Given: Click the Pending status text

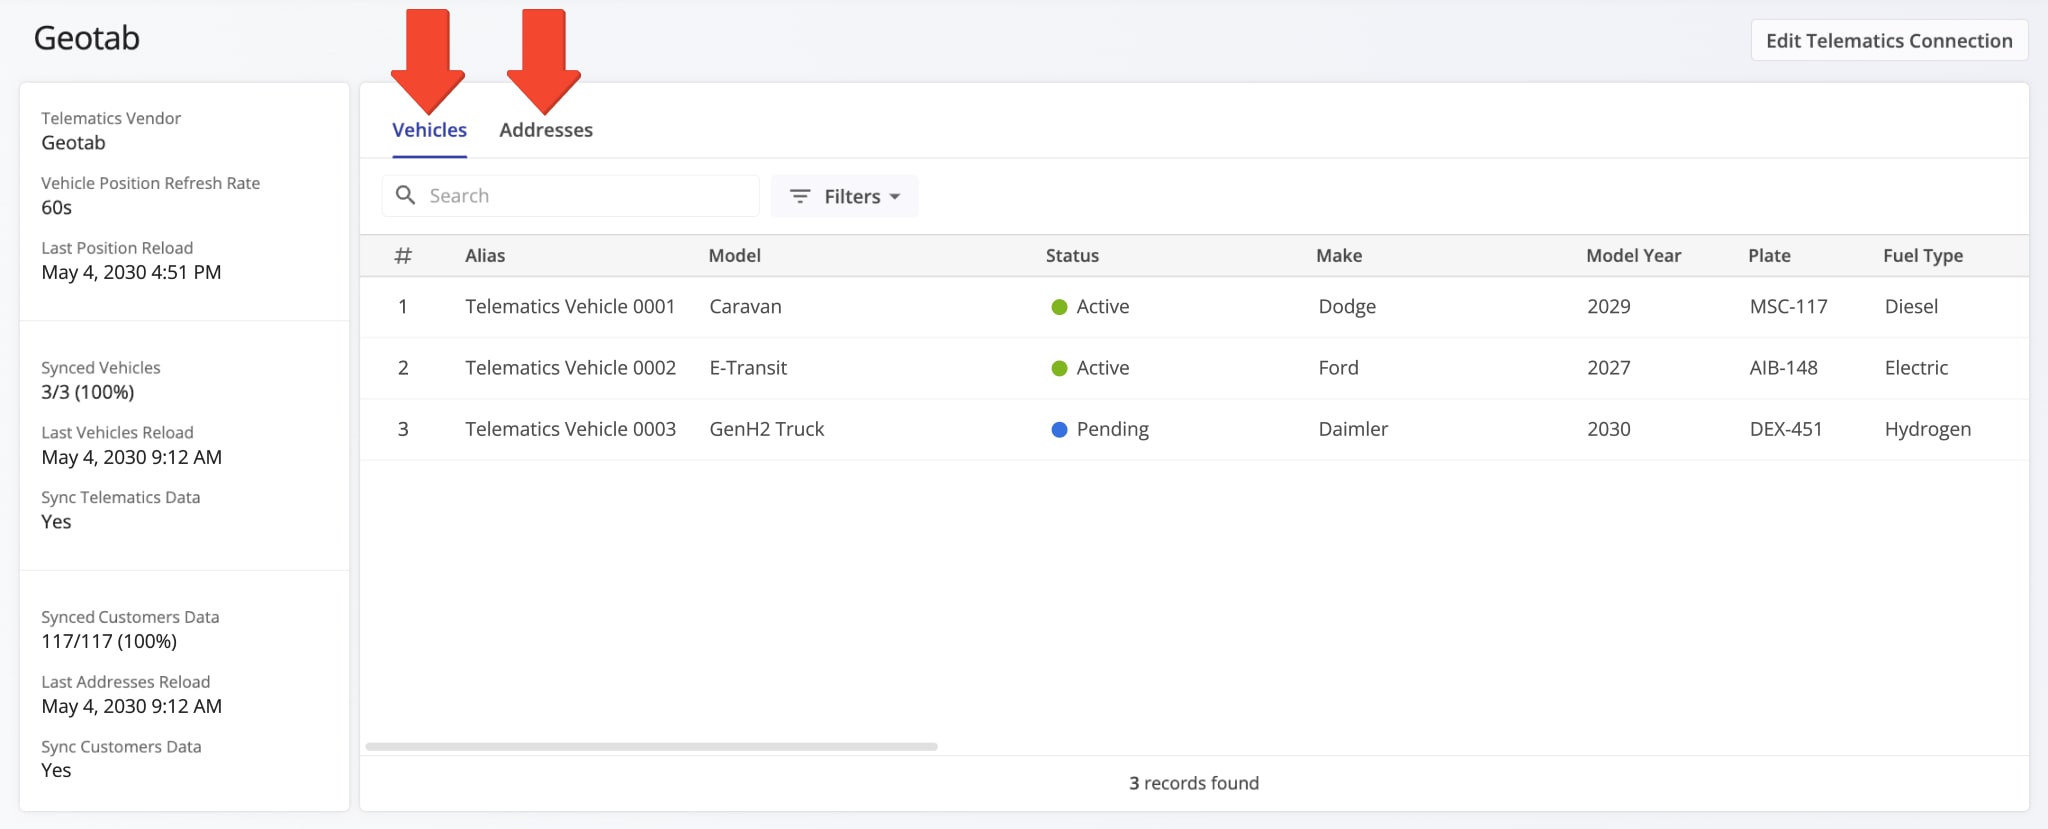Looking at the screenshot, I should click(1113, 429).
